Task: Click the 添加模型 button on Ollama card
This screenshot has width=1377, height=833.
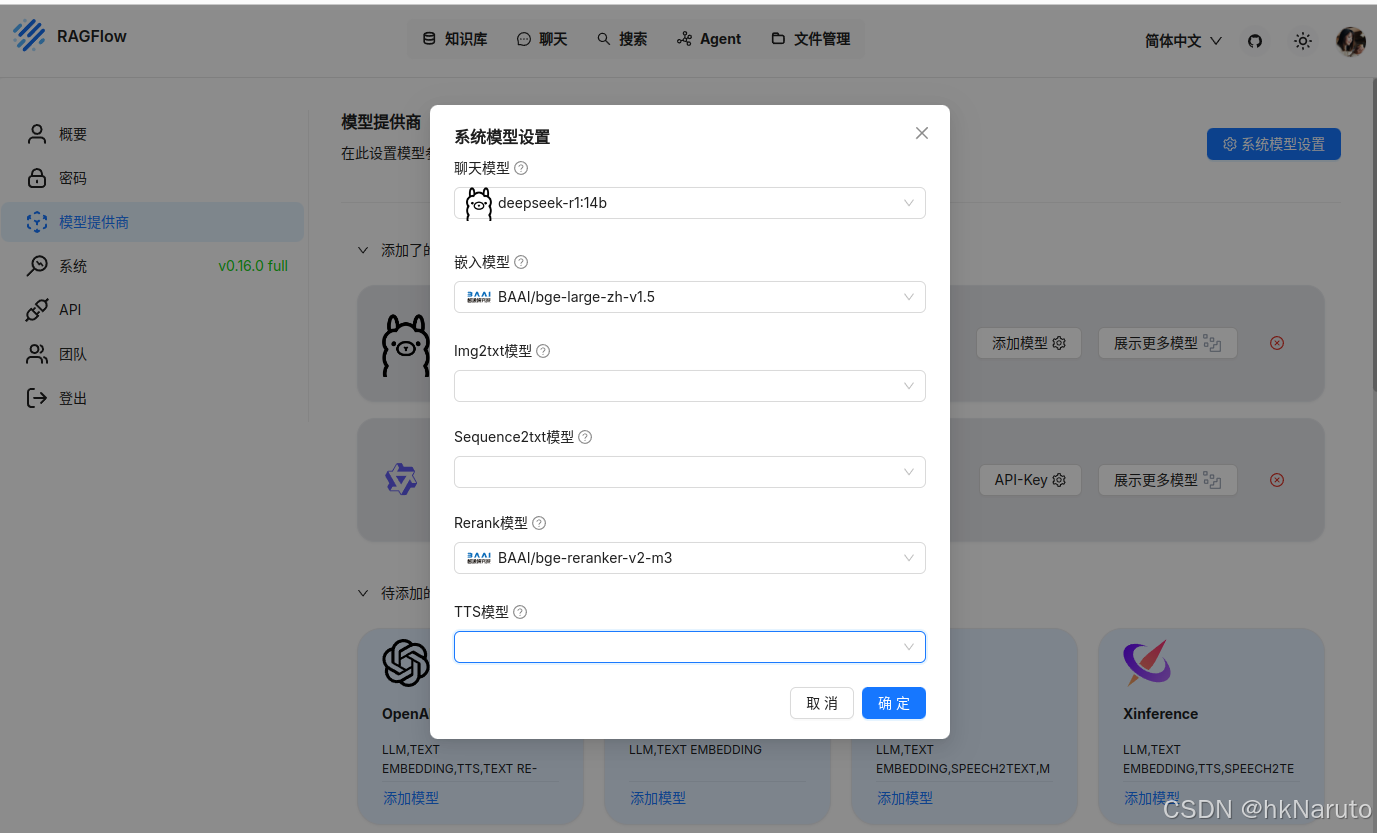Action: 1029,343
